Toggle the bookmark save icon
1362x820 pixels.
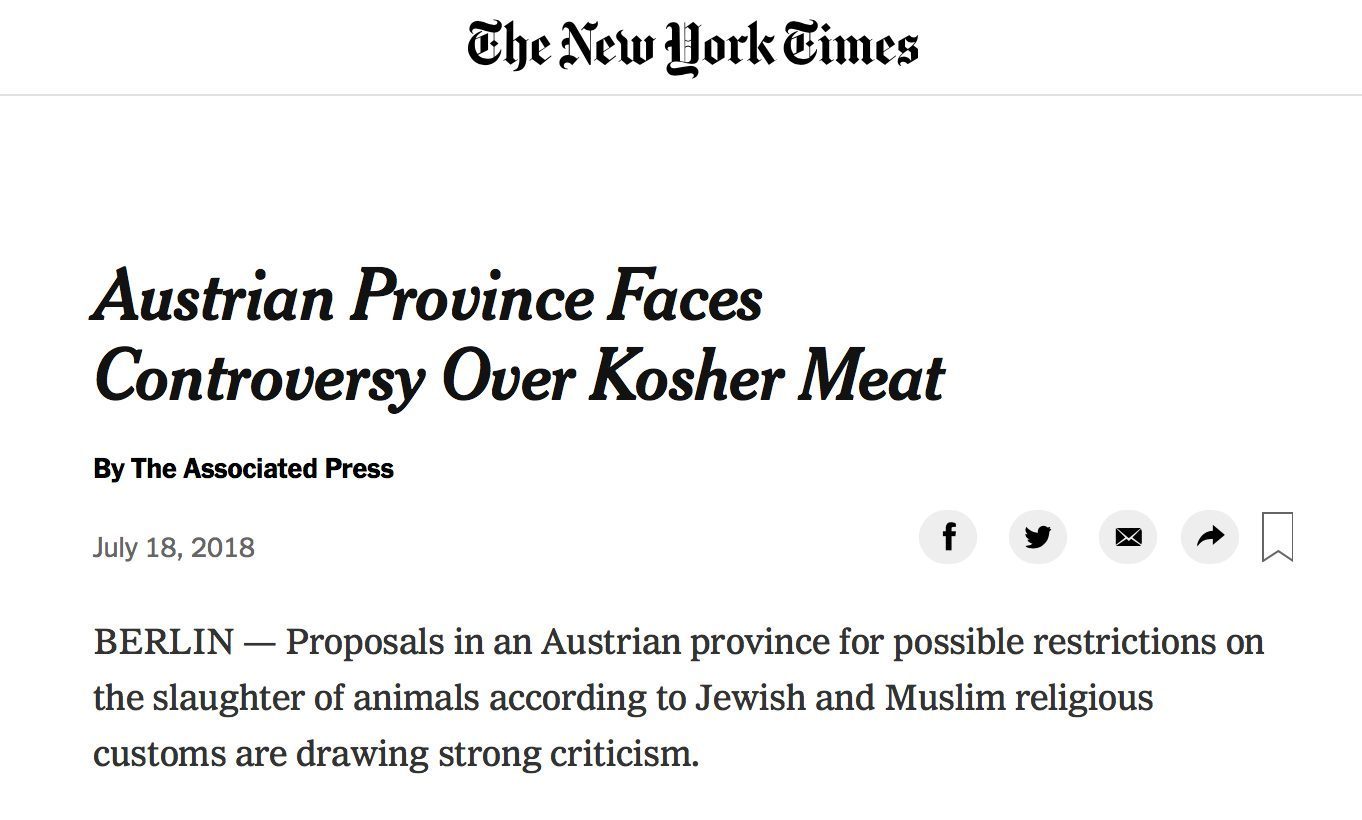(x=1277, y=537)
